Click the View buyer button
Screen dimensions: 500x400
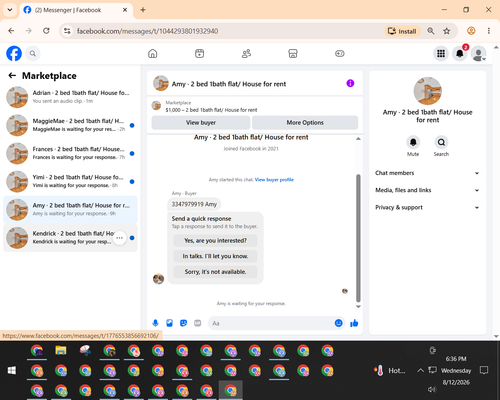click(x=201, y=123)
